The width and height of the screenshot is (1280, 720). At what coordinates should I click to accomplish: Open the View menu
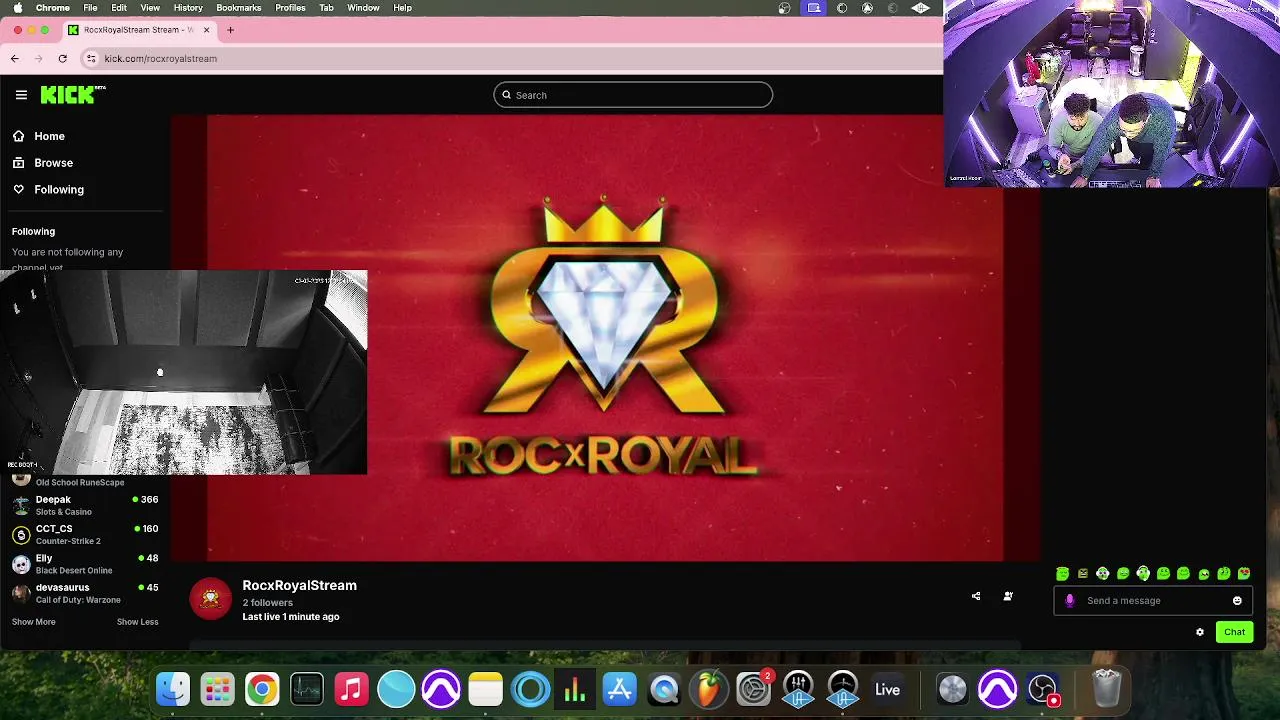coord(150,8)
